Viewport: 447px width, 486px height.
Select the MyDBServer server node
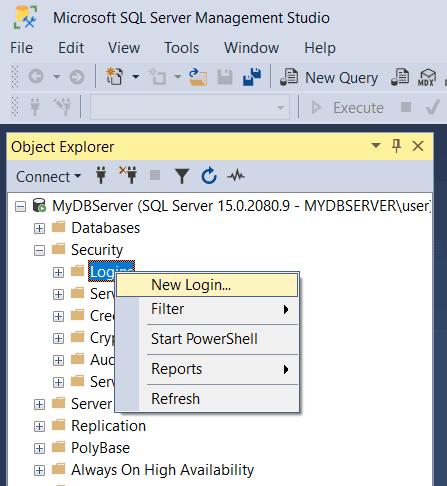[242, 206]
